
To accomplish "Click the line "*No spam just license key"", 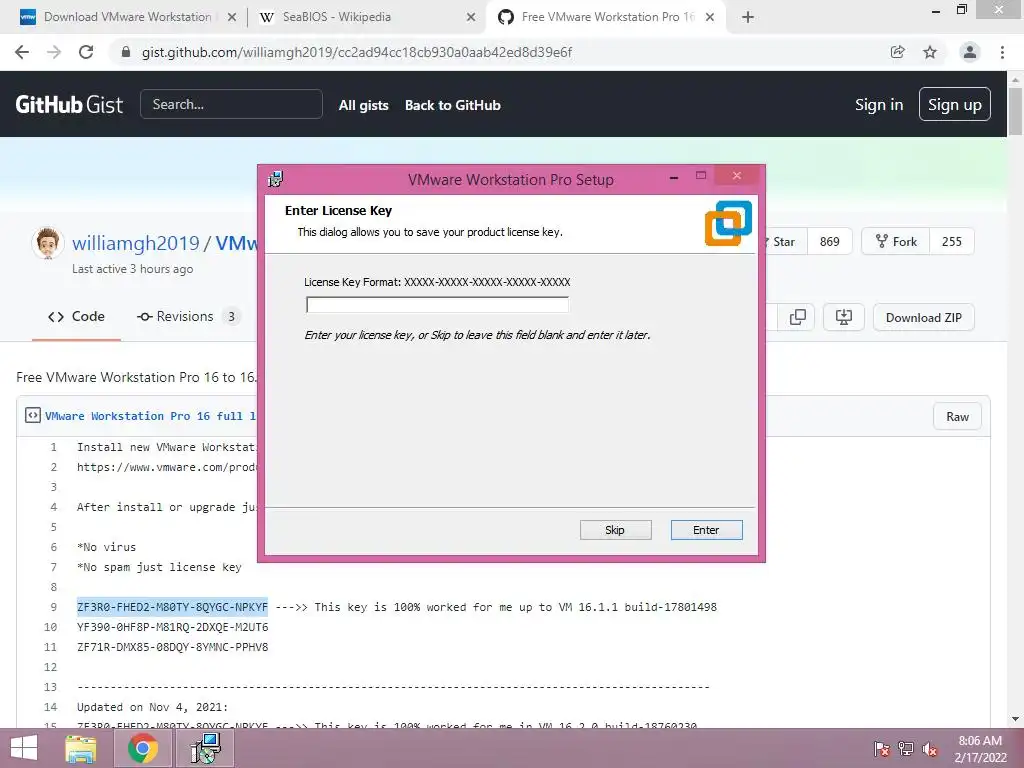I will (159, 567).
